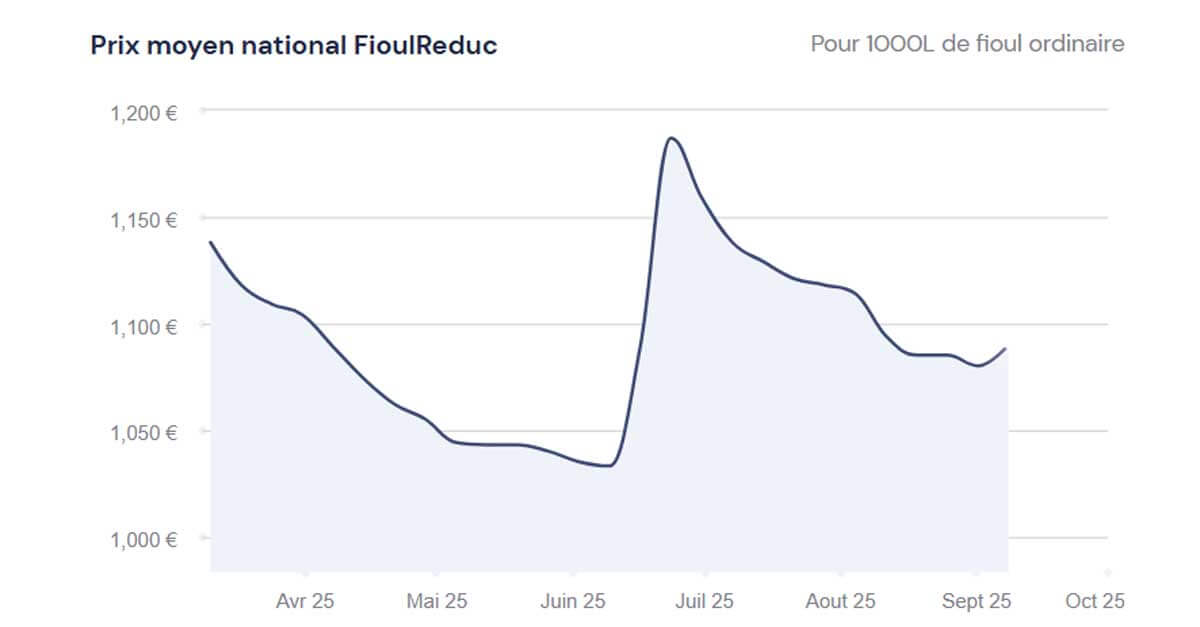This screenshot has height=627, width=1200.
Task: Select the 1,000 € y-axis label
Action: [x=143, y=540]
